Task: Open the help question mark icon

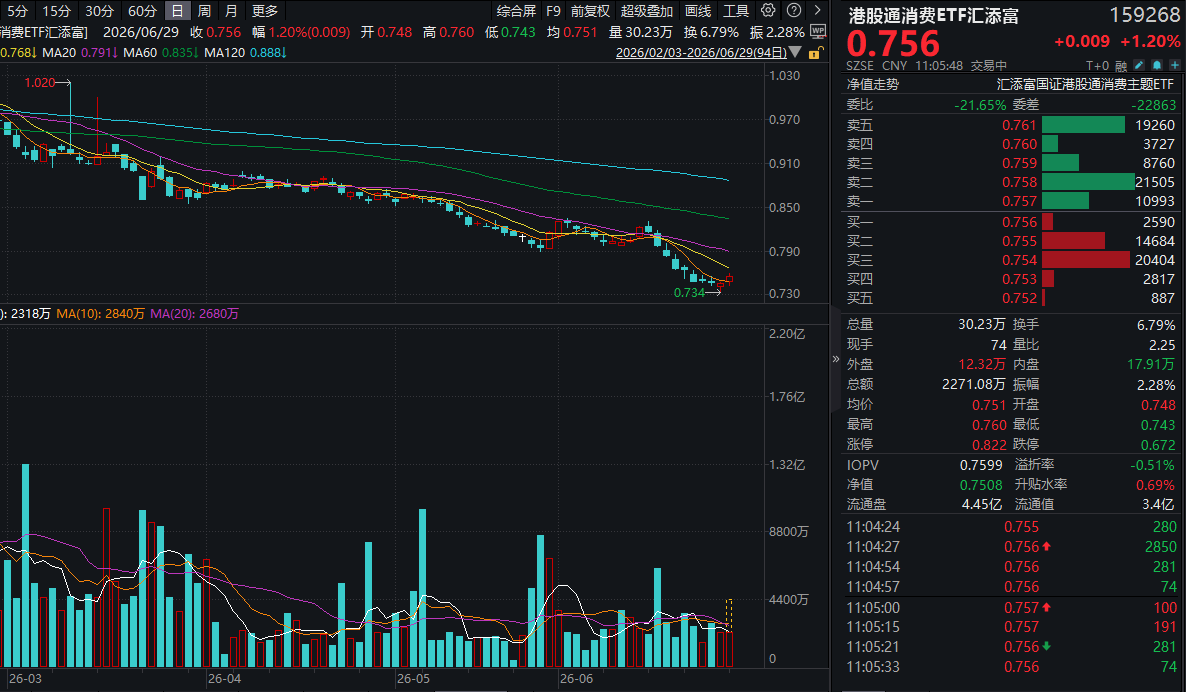Action: click(x=793, y=11)
